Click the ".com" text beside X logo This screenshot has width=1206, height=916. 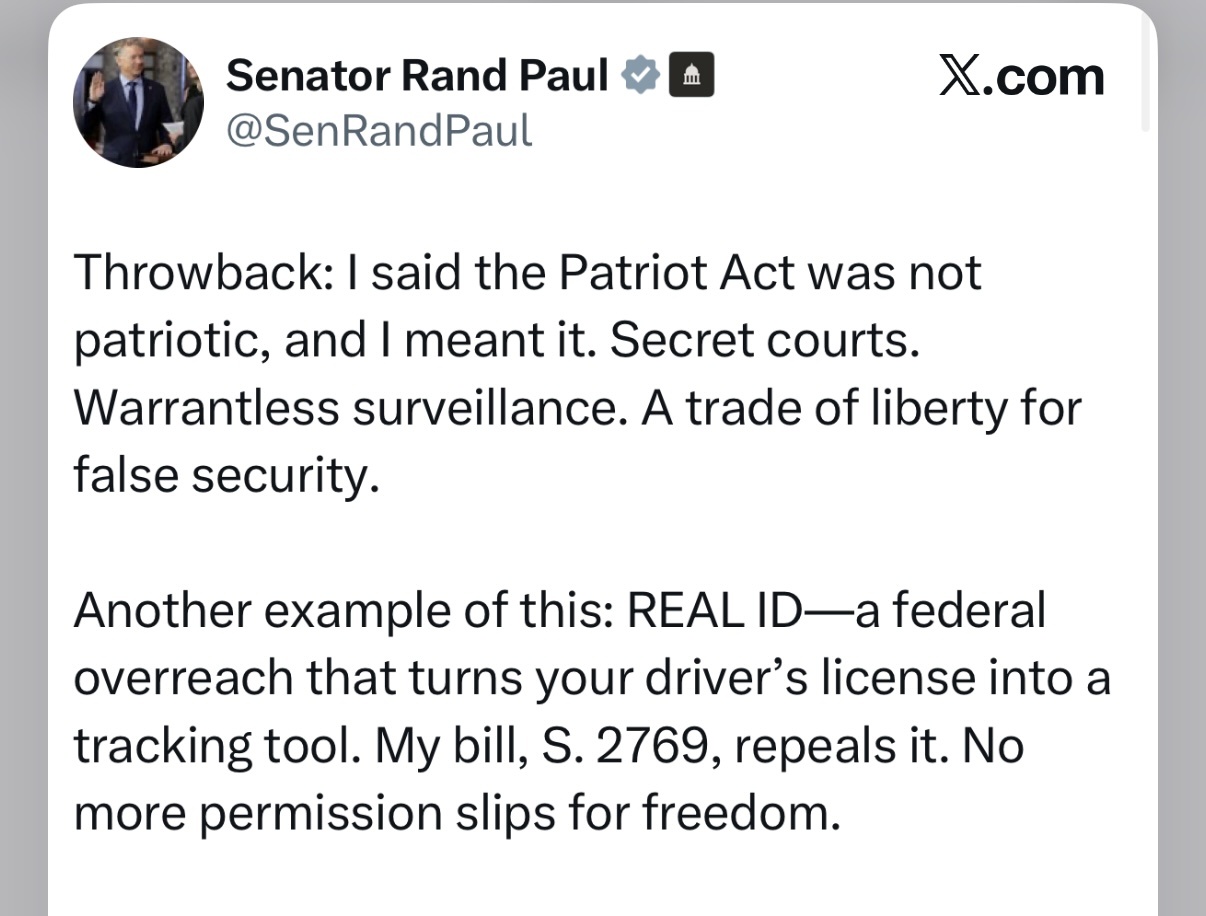(1043, 77)
